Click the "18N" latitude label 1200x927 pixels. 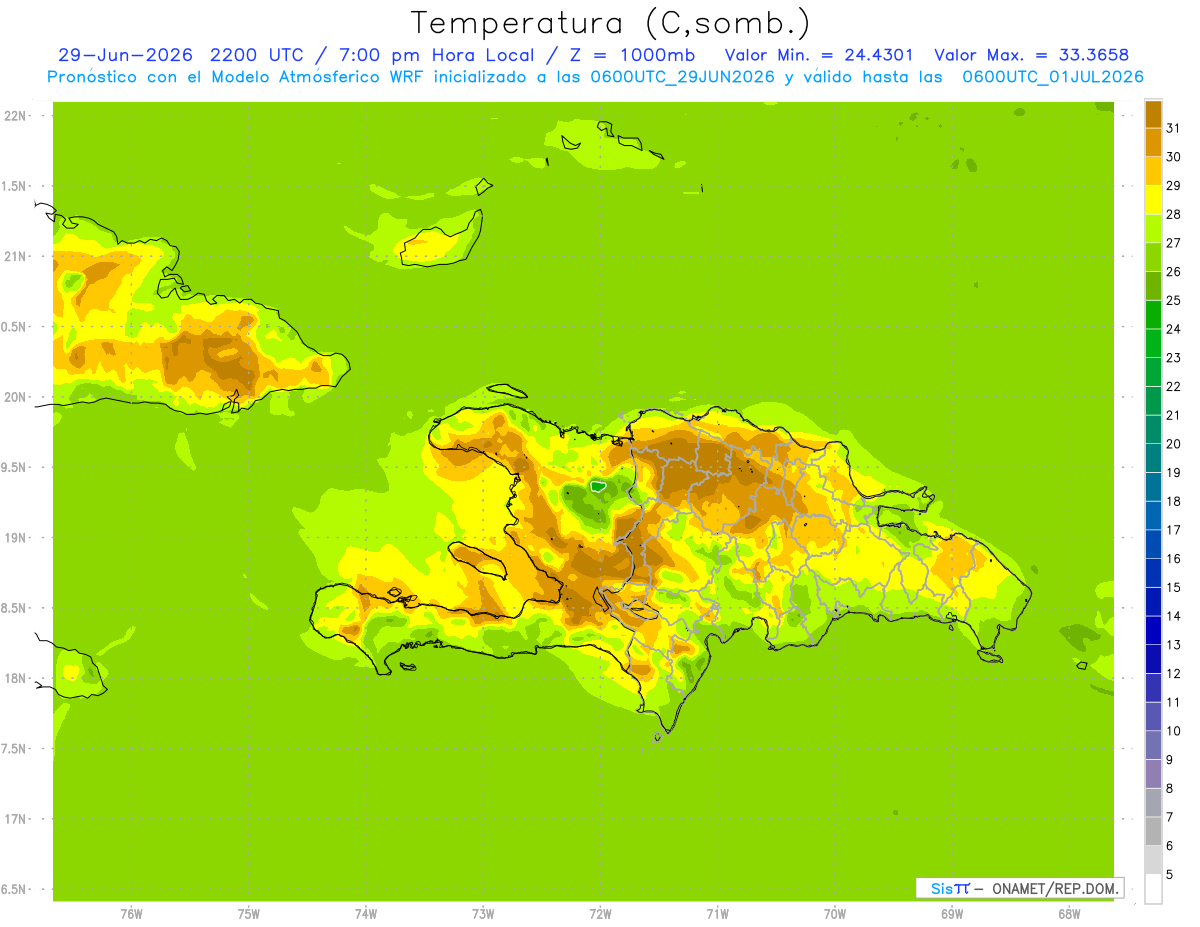[15, 678]
